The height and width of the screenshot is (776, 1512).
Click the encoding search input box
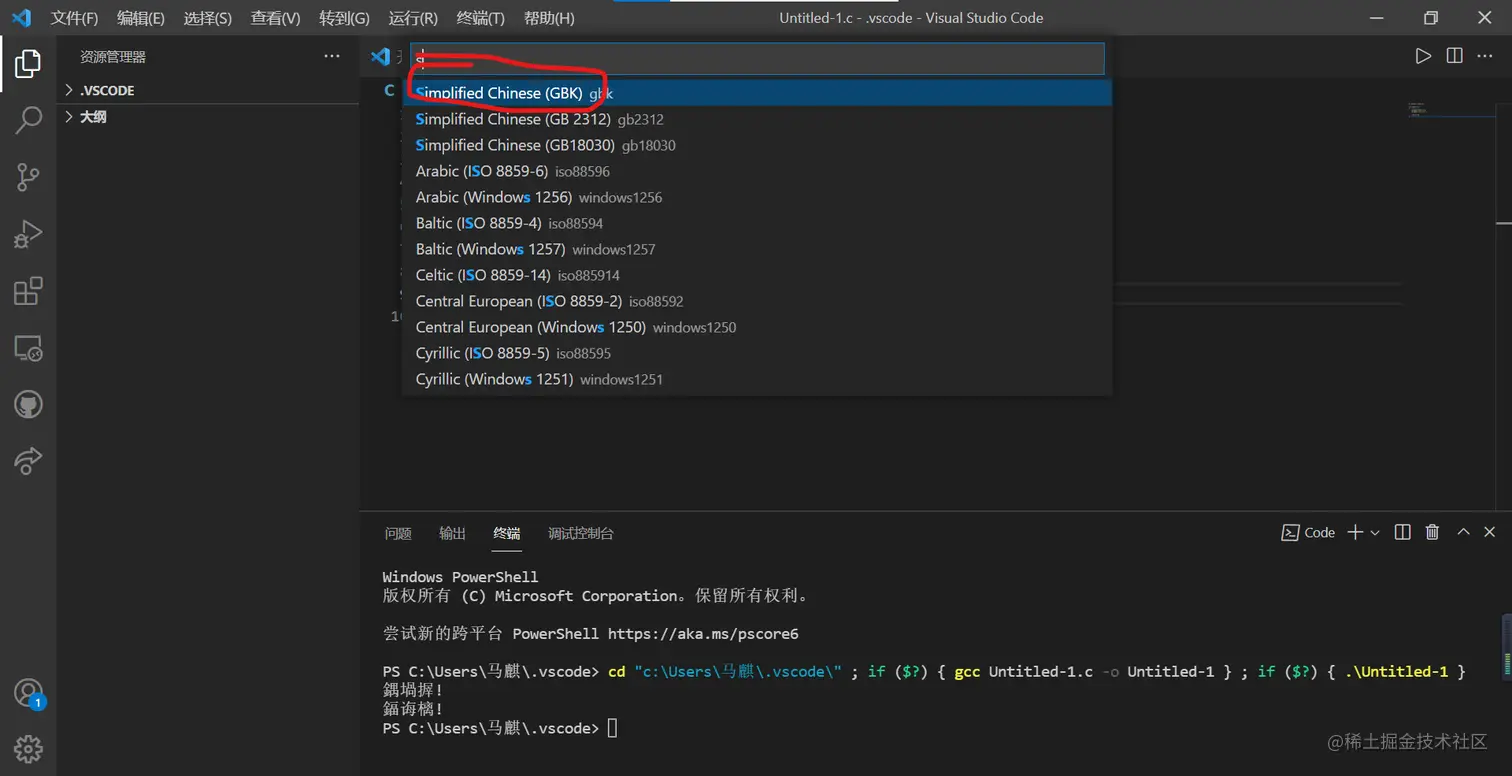pos(757,58)
